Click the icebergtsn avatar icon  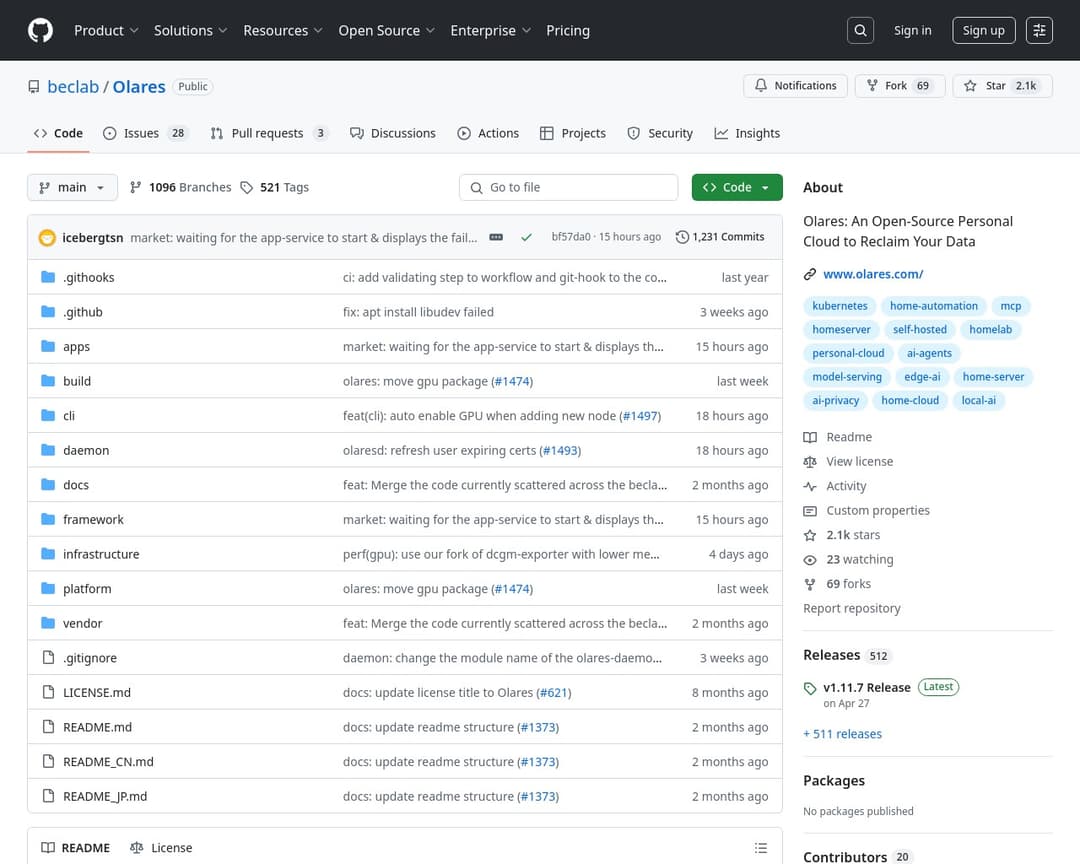click(47, 238)
